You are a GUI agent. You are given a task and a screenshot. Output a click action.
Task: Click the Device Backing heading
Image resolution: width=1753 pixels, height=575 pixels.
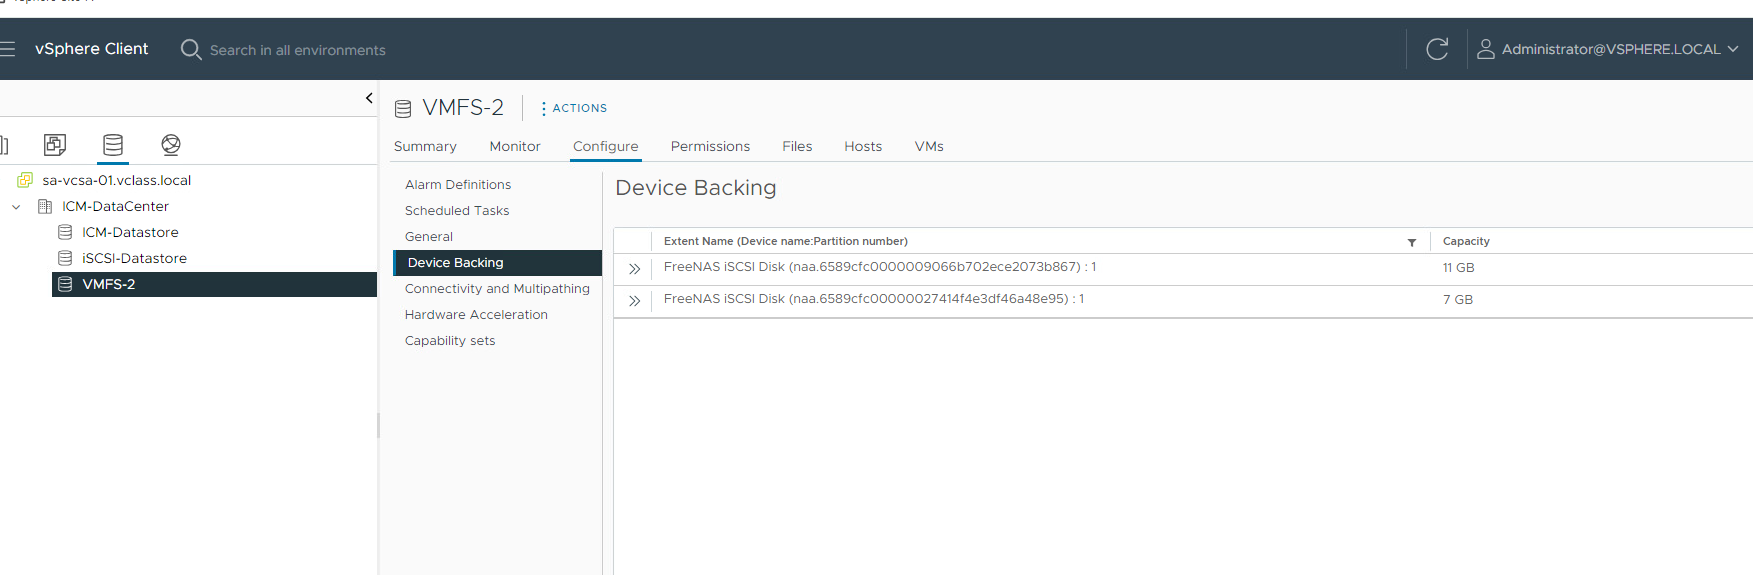click(696, 188)
